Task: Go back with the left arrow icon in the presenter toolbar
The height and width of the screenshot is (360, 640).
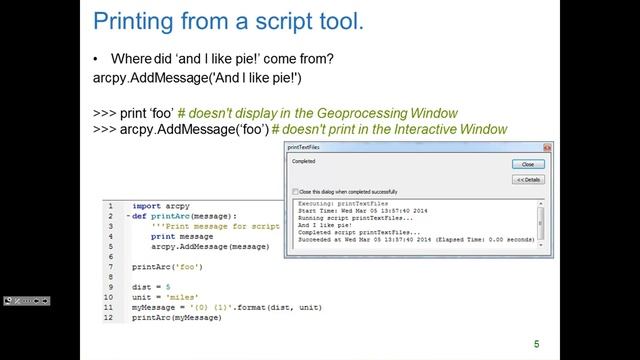Action: [36, 301]
